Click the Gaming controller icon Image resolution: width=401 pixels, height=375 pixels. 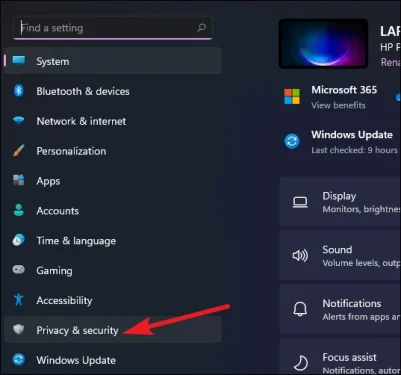[x=19, y=269]
